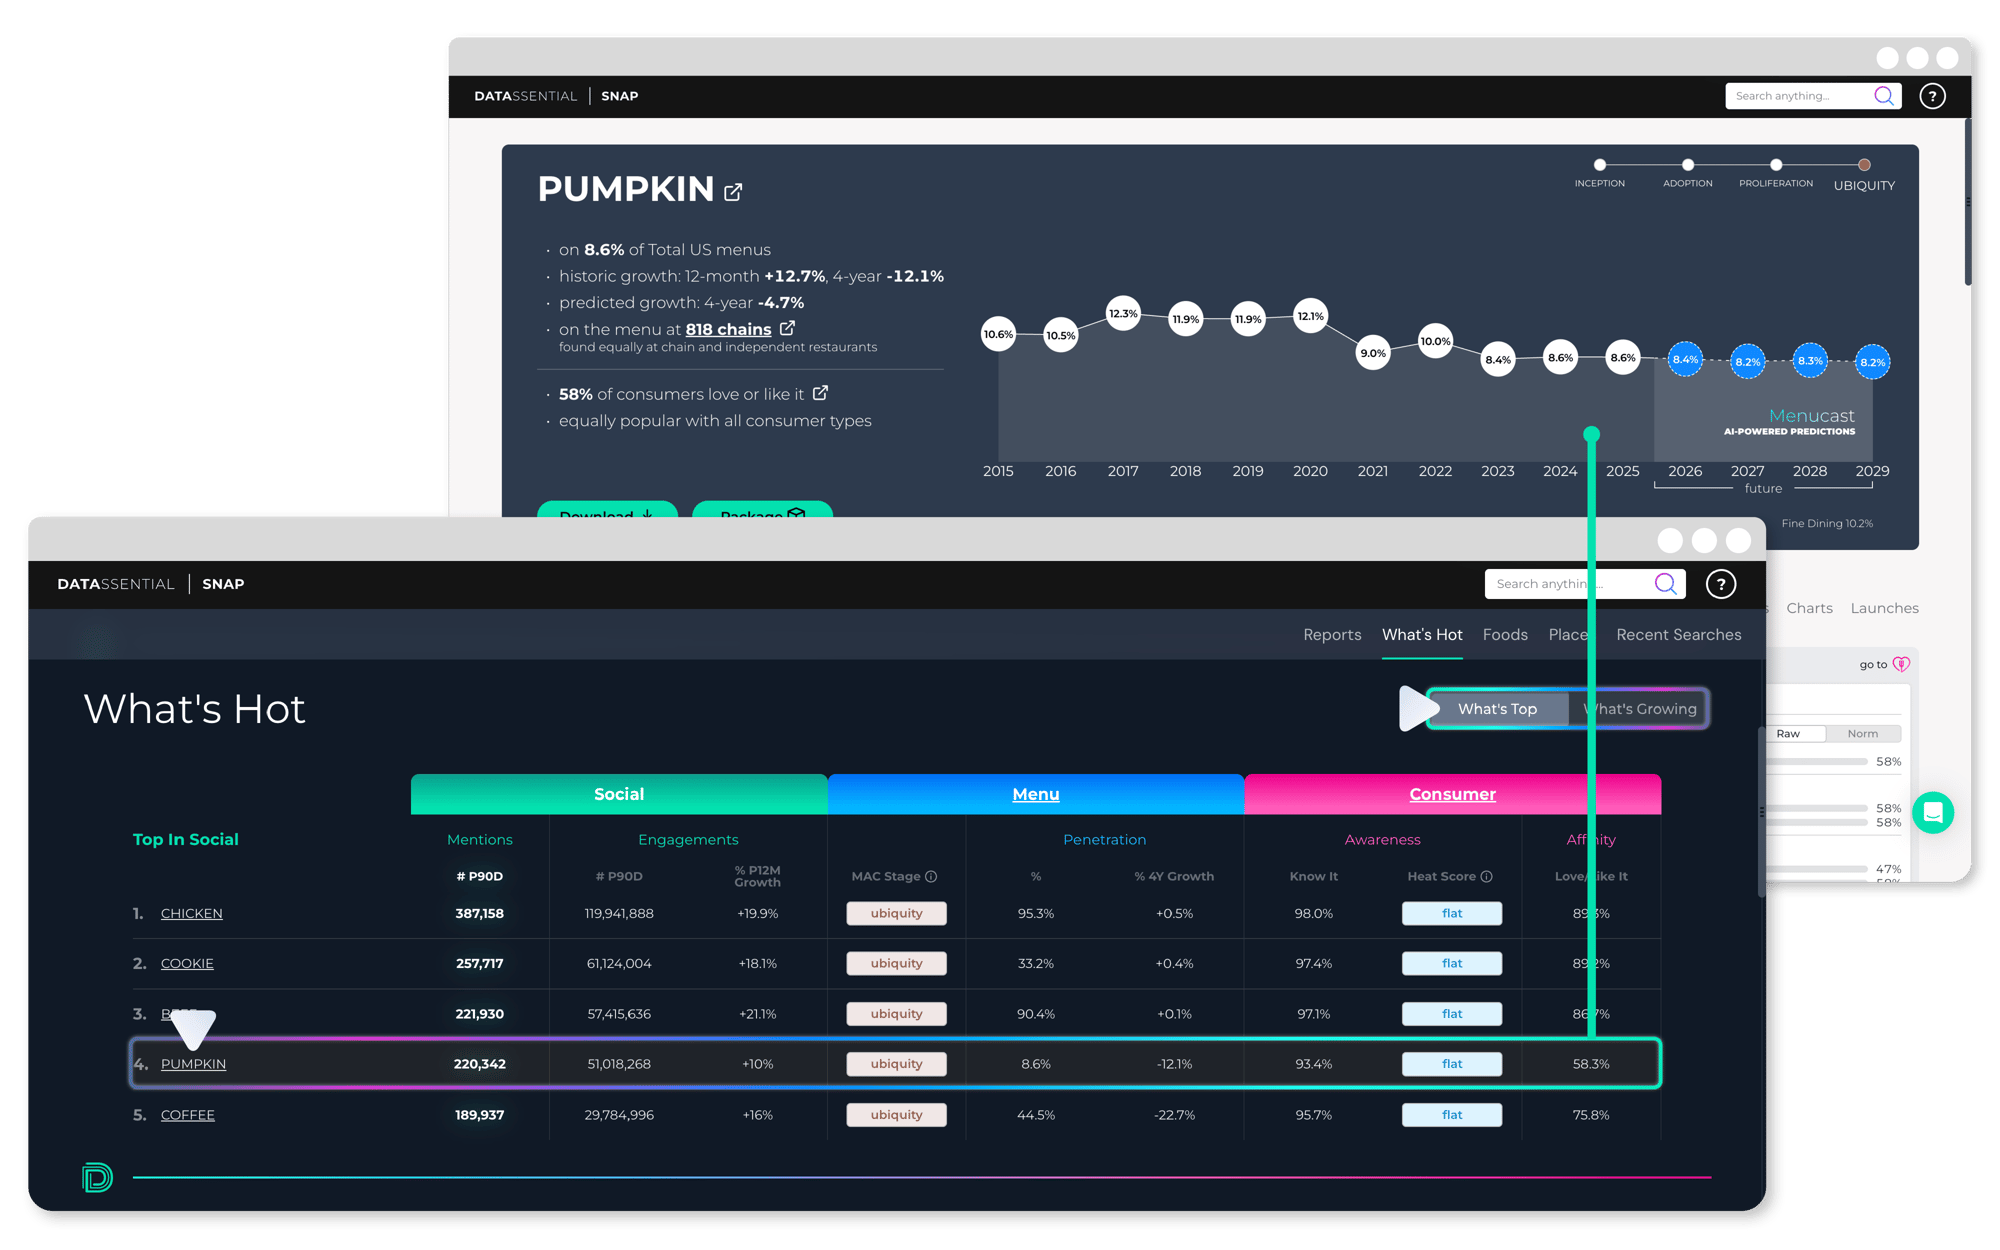Click Heat Score info icon
The image size is (2000, 1250).
[x=1487, y=877]
